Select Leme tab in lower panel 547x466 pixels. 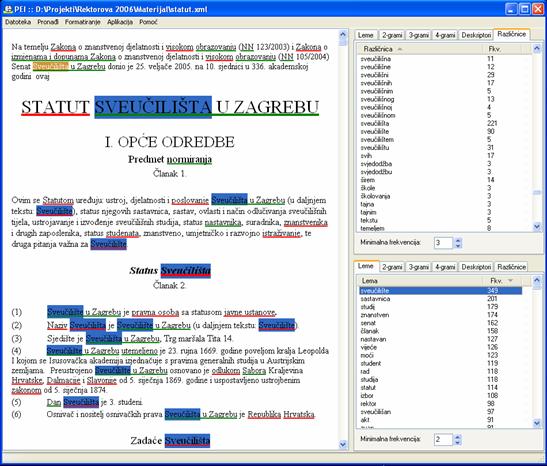(x=366, y=266)
